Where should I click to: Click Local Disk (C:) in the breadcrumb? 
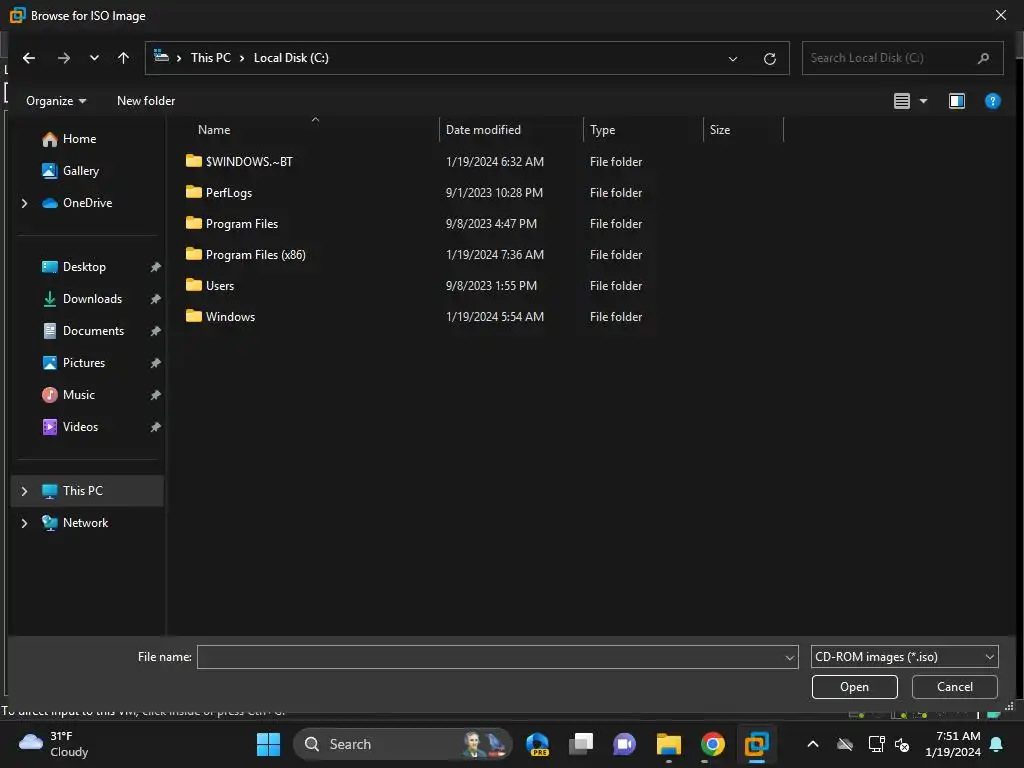[291, 58]
